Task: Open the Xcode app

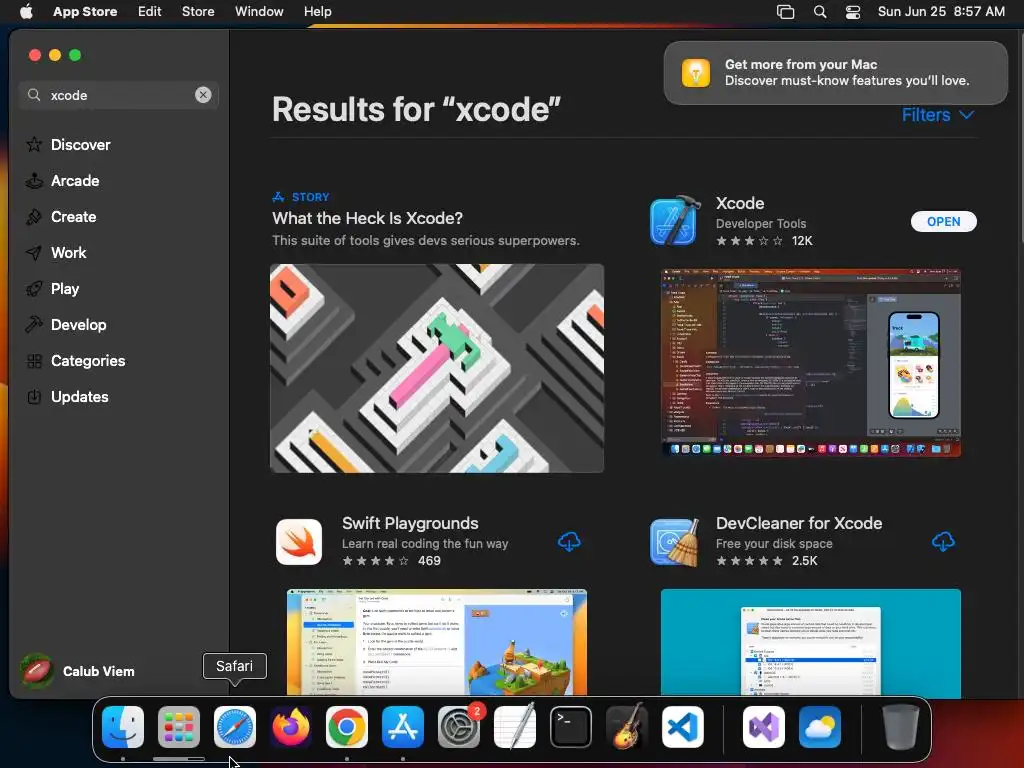Action: pos(943,221)
